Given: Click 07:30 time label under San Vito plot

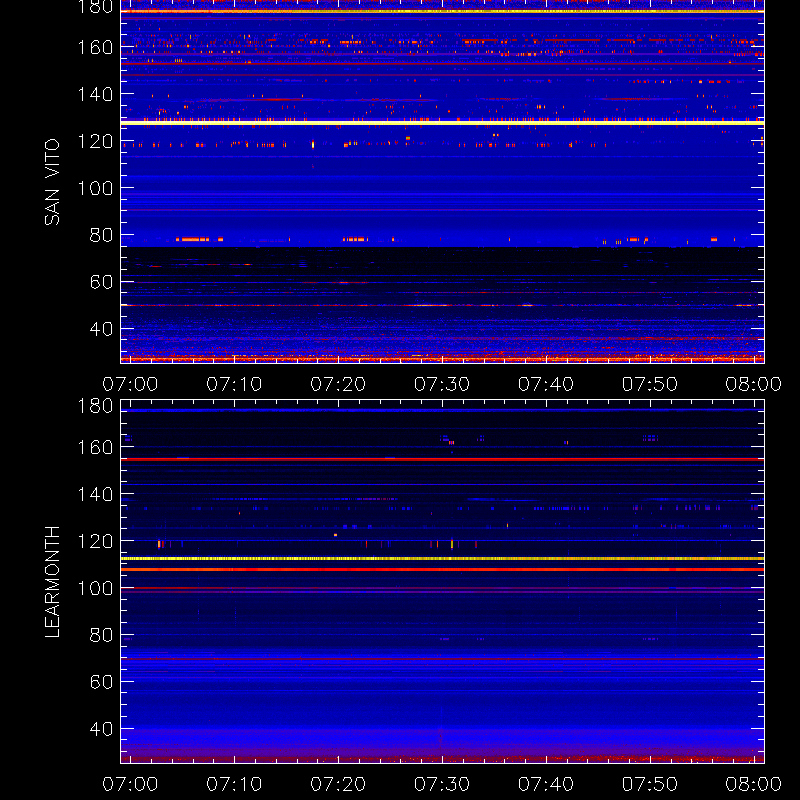Looking at the screenshot, I should click(x=442, y=384).
